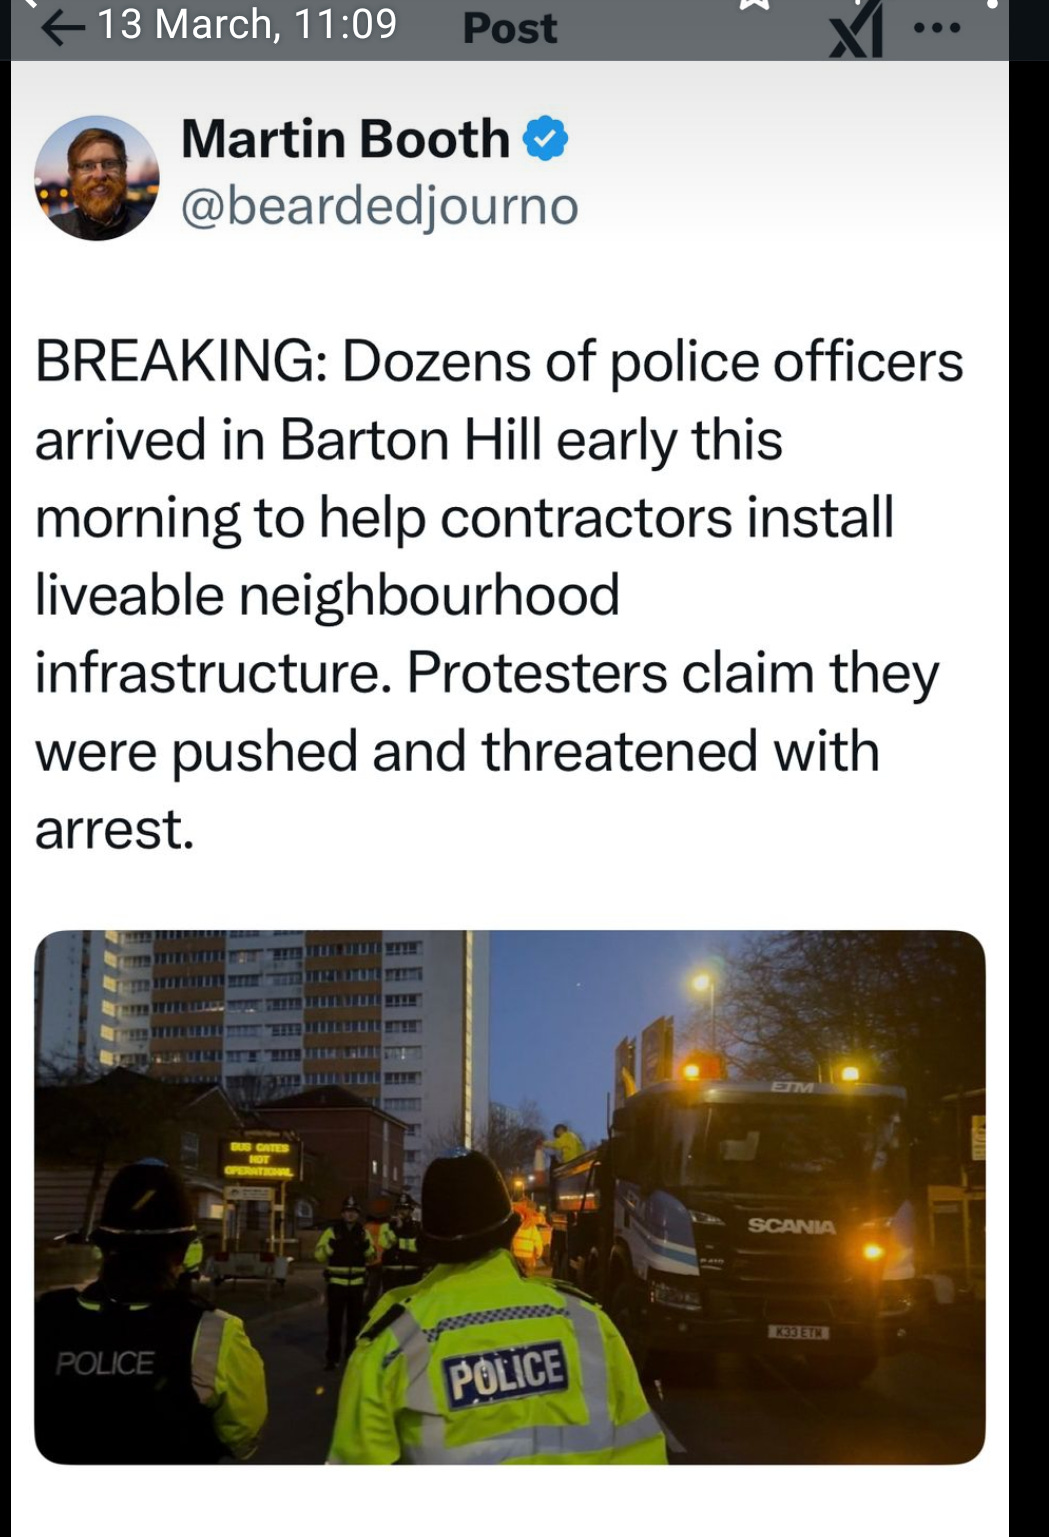Tap the white dot at top-right corner
Image resolution: width=1049 pixels, height=1537 pixels.
(x=992, y=4)
